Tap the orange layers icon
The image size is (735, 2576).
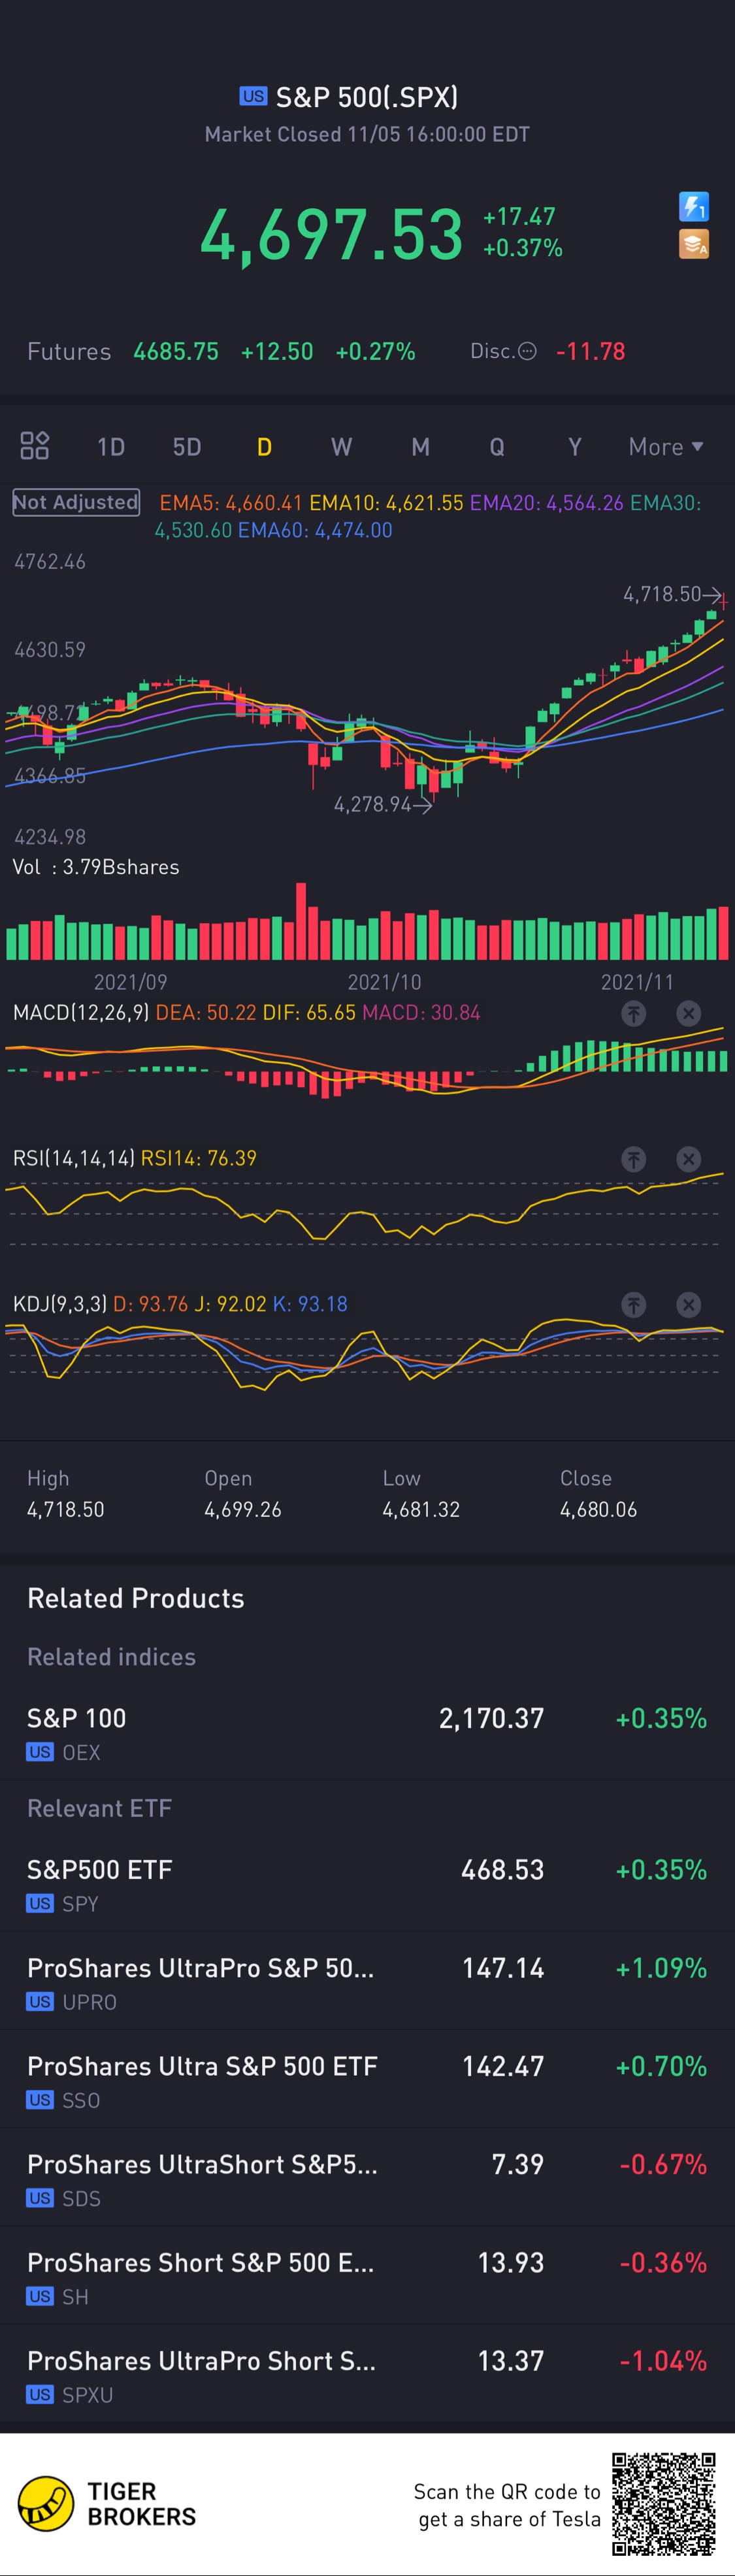point(694,244)
